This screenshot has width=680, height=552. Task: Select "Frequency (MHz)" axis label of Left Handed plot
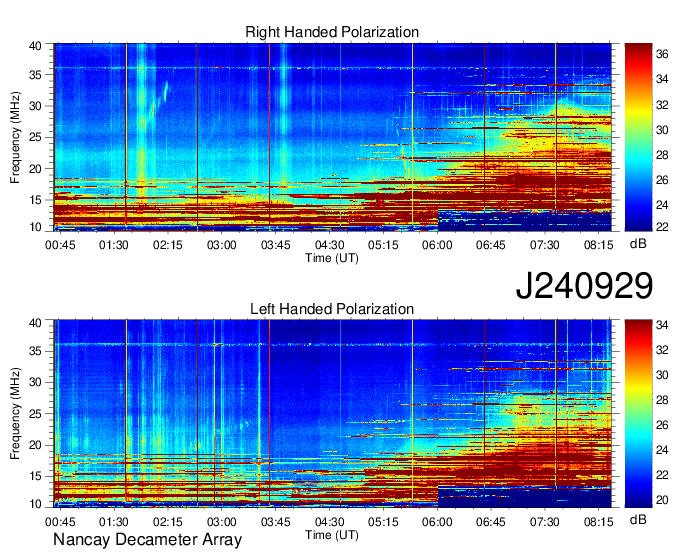pos(15,414)
